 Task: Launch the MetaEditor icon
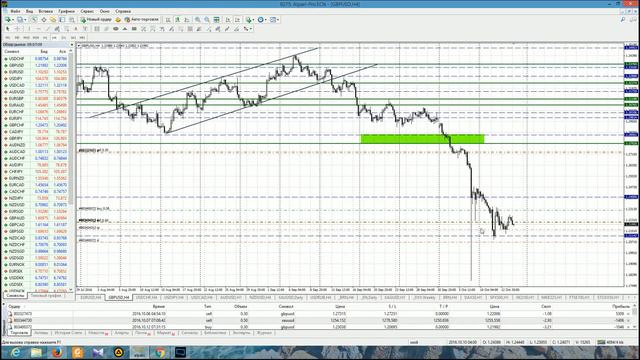118,20
